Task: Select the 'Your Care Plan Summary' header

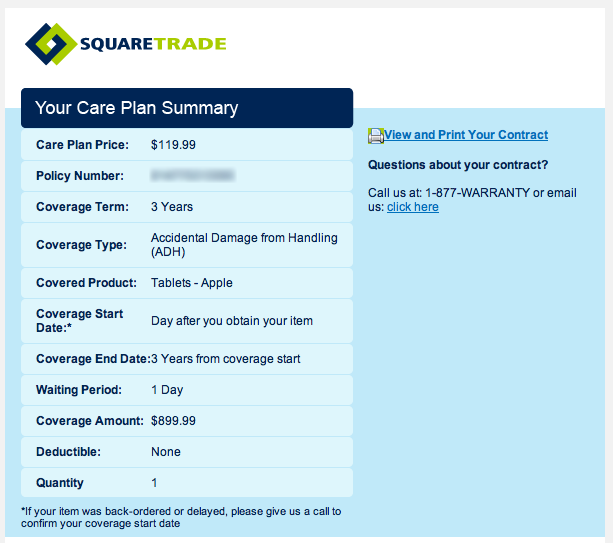Action: [136, 108]
